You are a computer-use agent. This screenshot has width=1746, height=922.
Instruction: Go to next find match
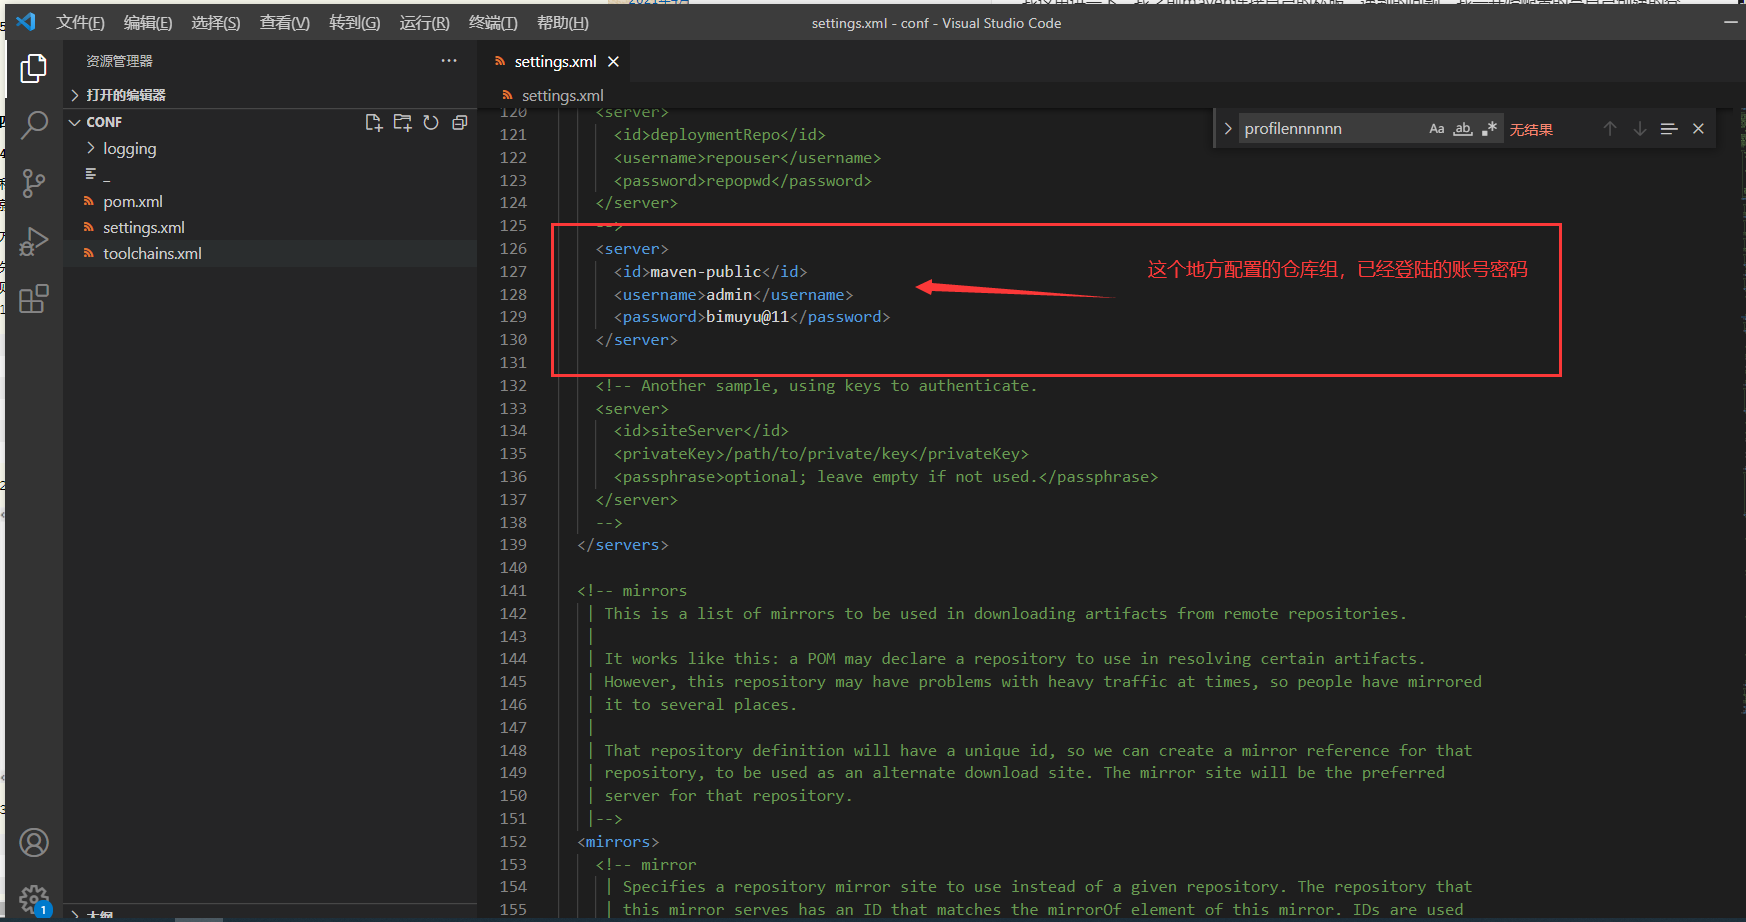1640,129
